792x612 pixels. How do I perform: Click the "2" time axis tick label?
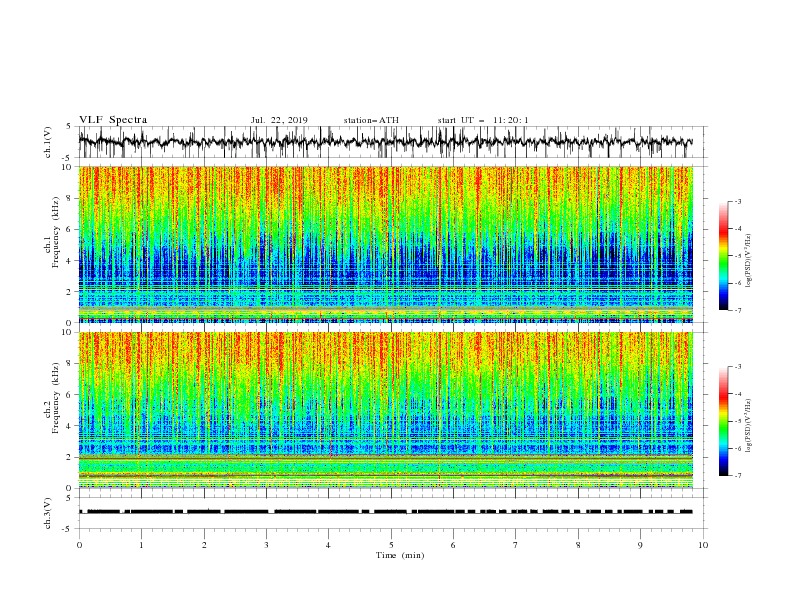[204, 545]
